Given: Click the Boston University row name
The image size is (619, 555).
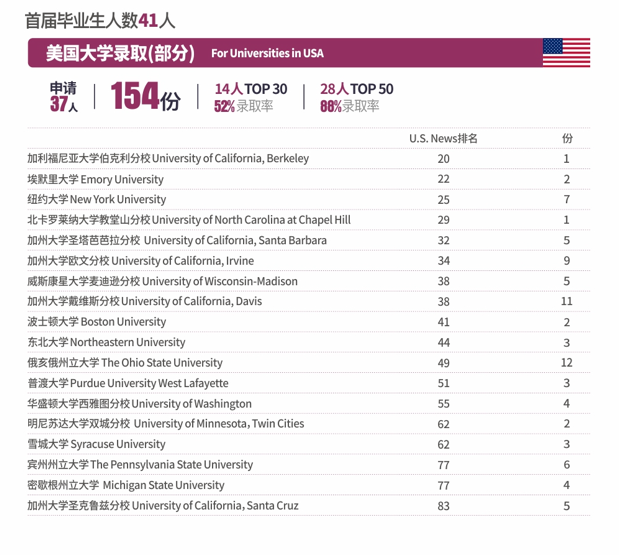Looking at the screenshot, I should [97, 322].
